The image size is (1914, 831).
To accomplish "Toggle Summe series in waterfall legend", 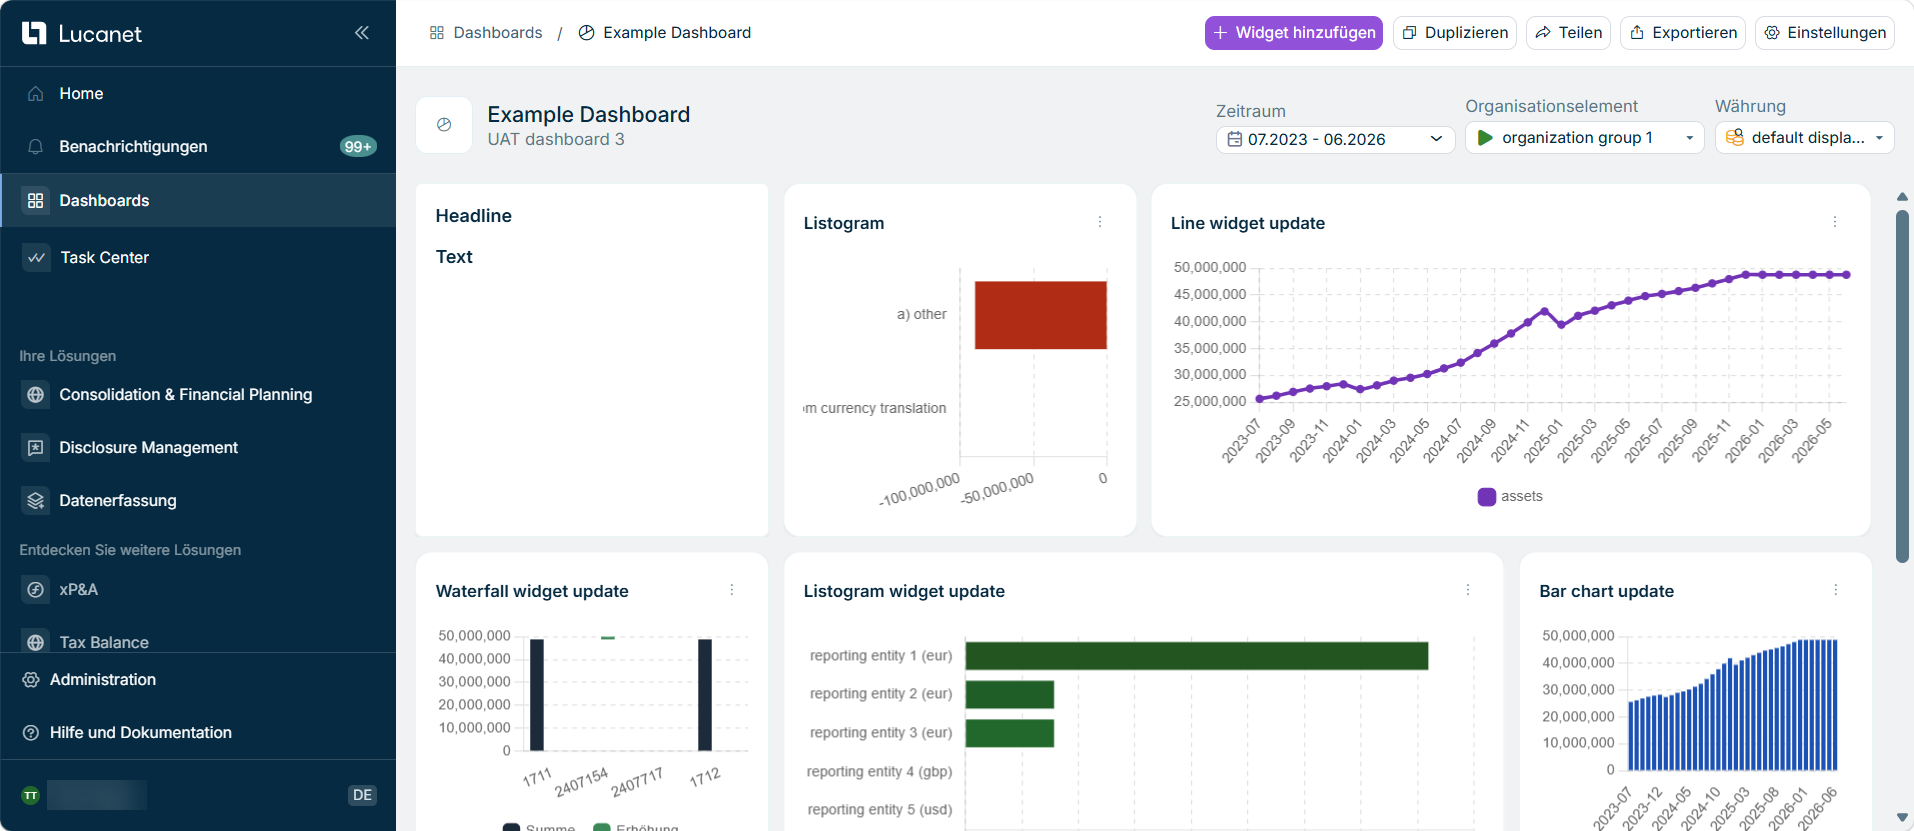I will click(539, 826).
